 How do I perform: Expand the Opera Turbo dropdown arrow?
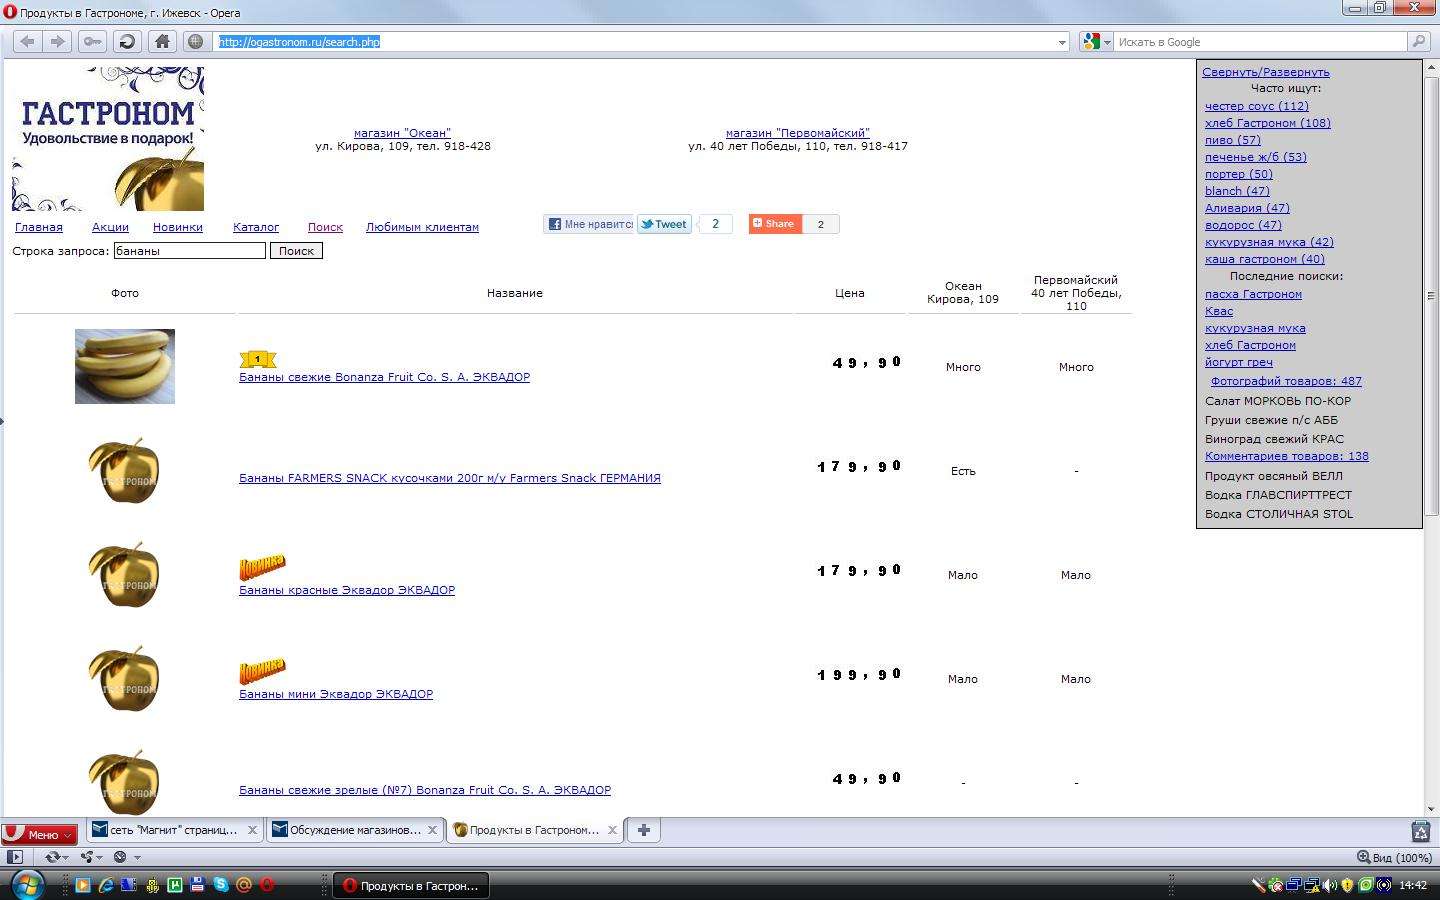[137, 857]
